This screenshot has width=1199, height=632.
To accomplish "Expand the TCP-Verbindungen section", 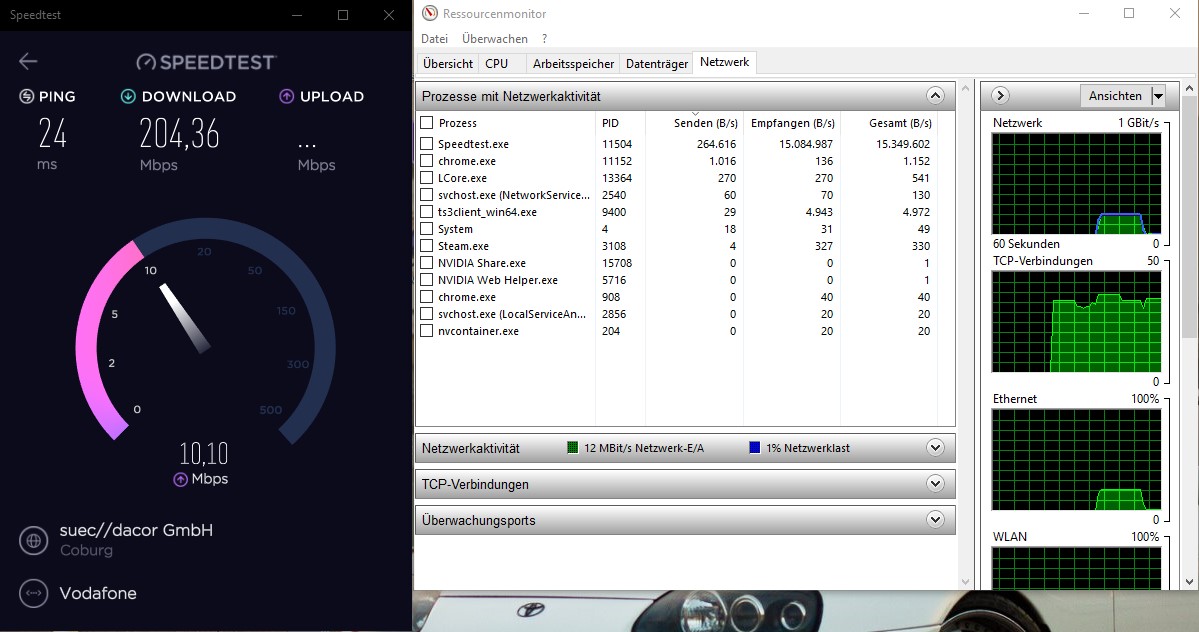I will [935, 484].
